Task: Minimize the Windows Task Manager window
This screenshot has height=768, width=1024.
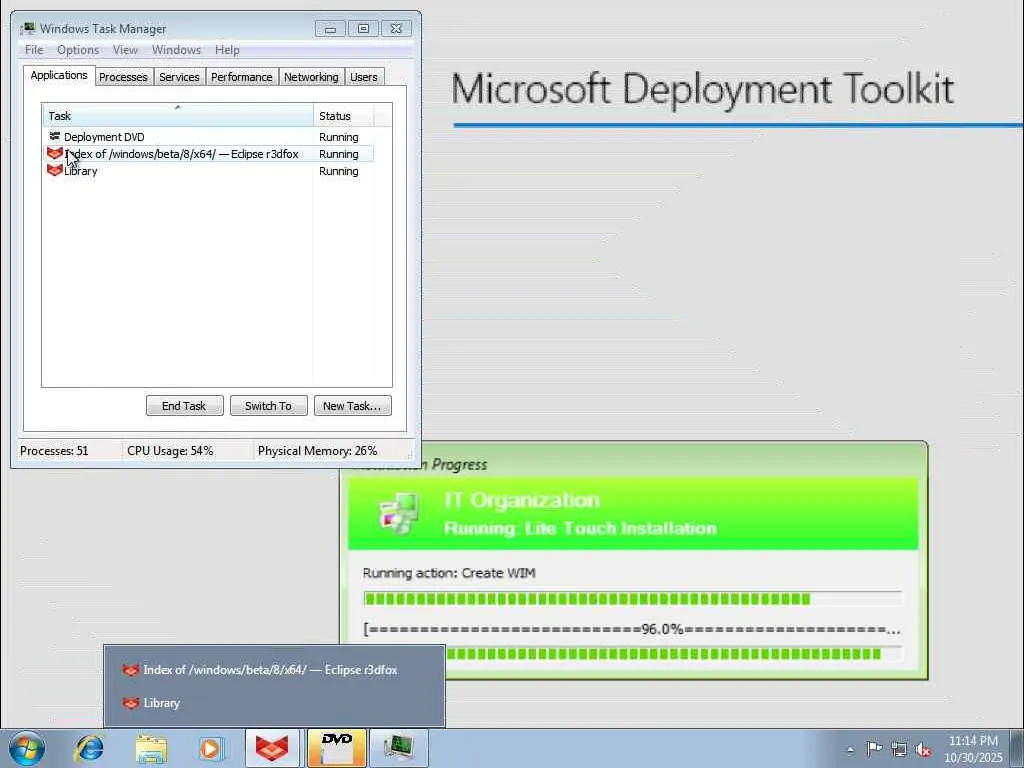Action: (330, 29)
